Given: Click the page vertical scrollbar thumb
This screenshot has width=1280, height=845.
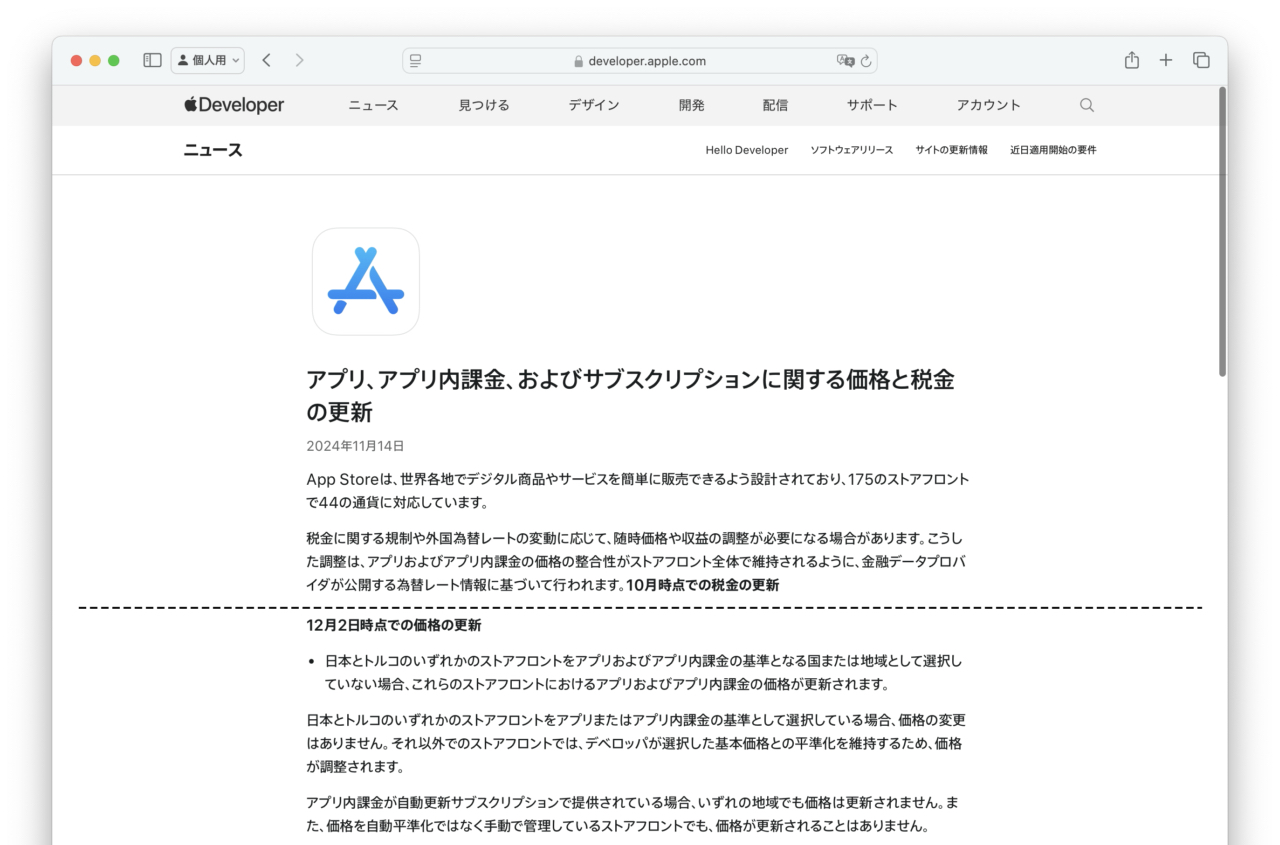Looking at the screenshot, I should (x=1222, y=232).
